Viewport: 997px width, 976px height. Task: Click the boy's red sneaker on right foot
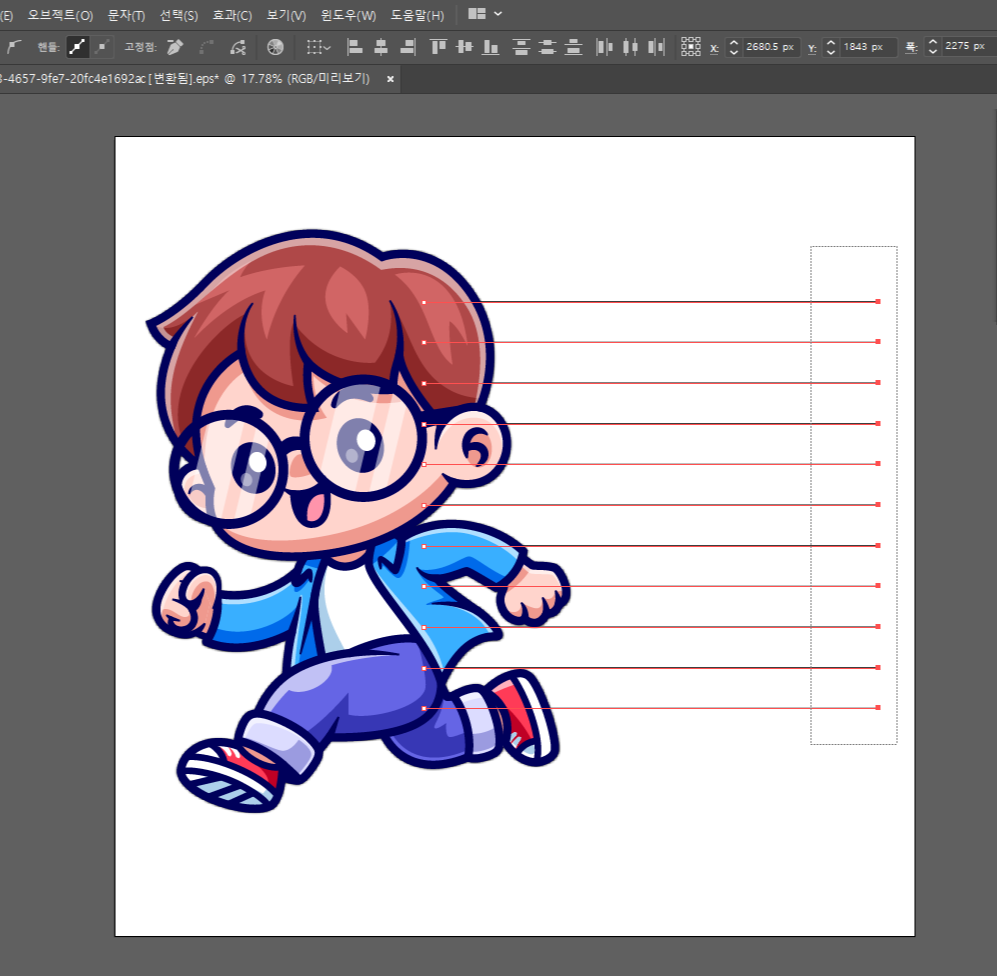pos(525,715)
